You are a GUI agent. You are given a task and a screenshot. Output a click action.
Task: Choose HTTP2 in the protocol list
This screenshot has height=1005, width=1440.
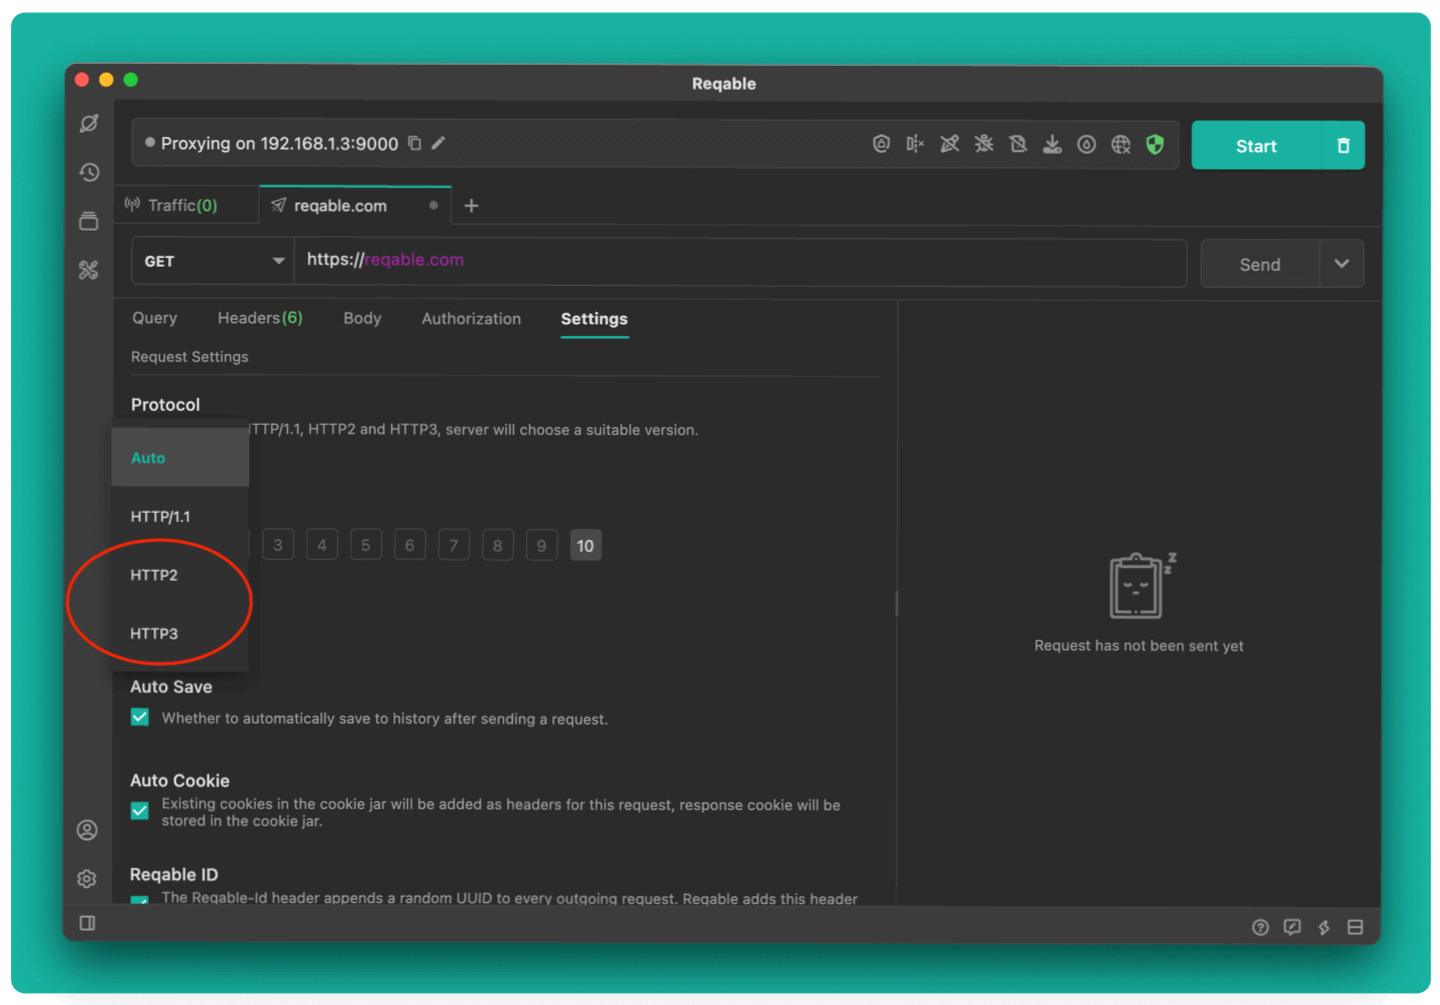[180, 575]
